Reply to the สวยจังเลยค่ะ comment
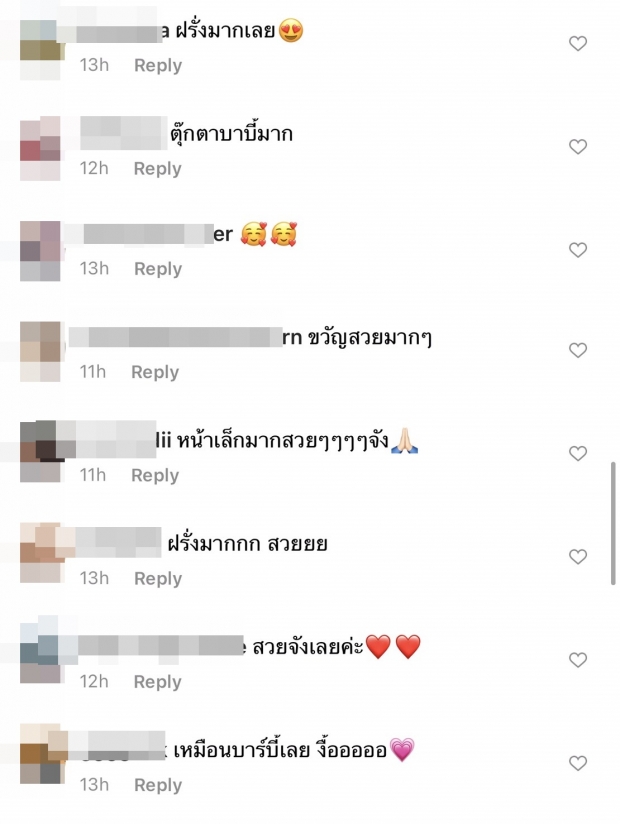The image size is (620, 824). [x=158, y=681]
